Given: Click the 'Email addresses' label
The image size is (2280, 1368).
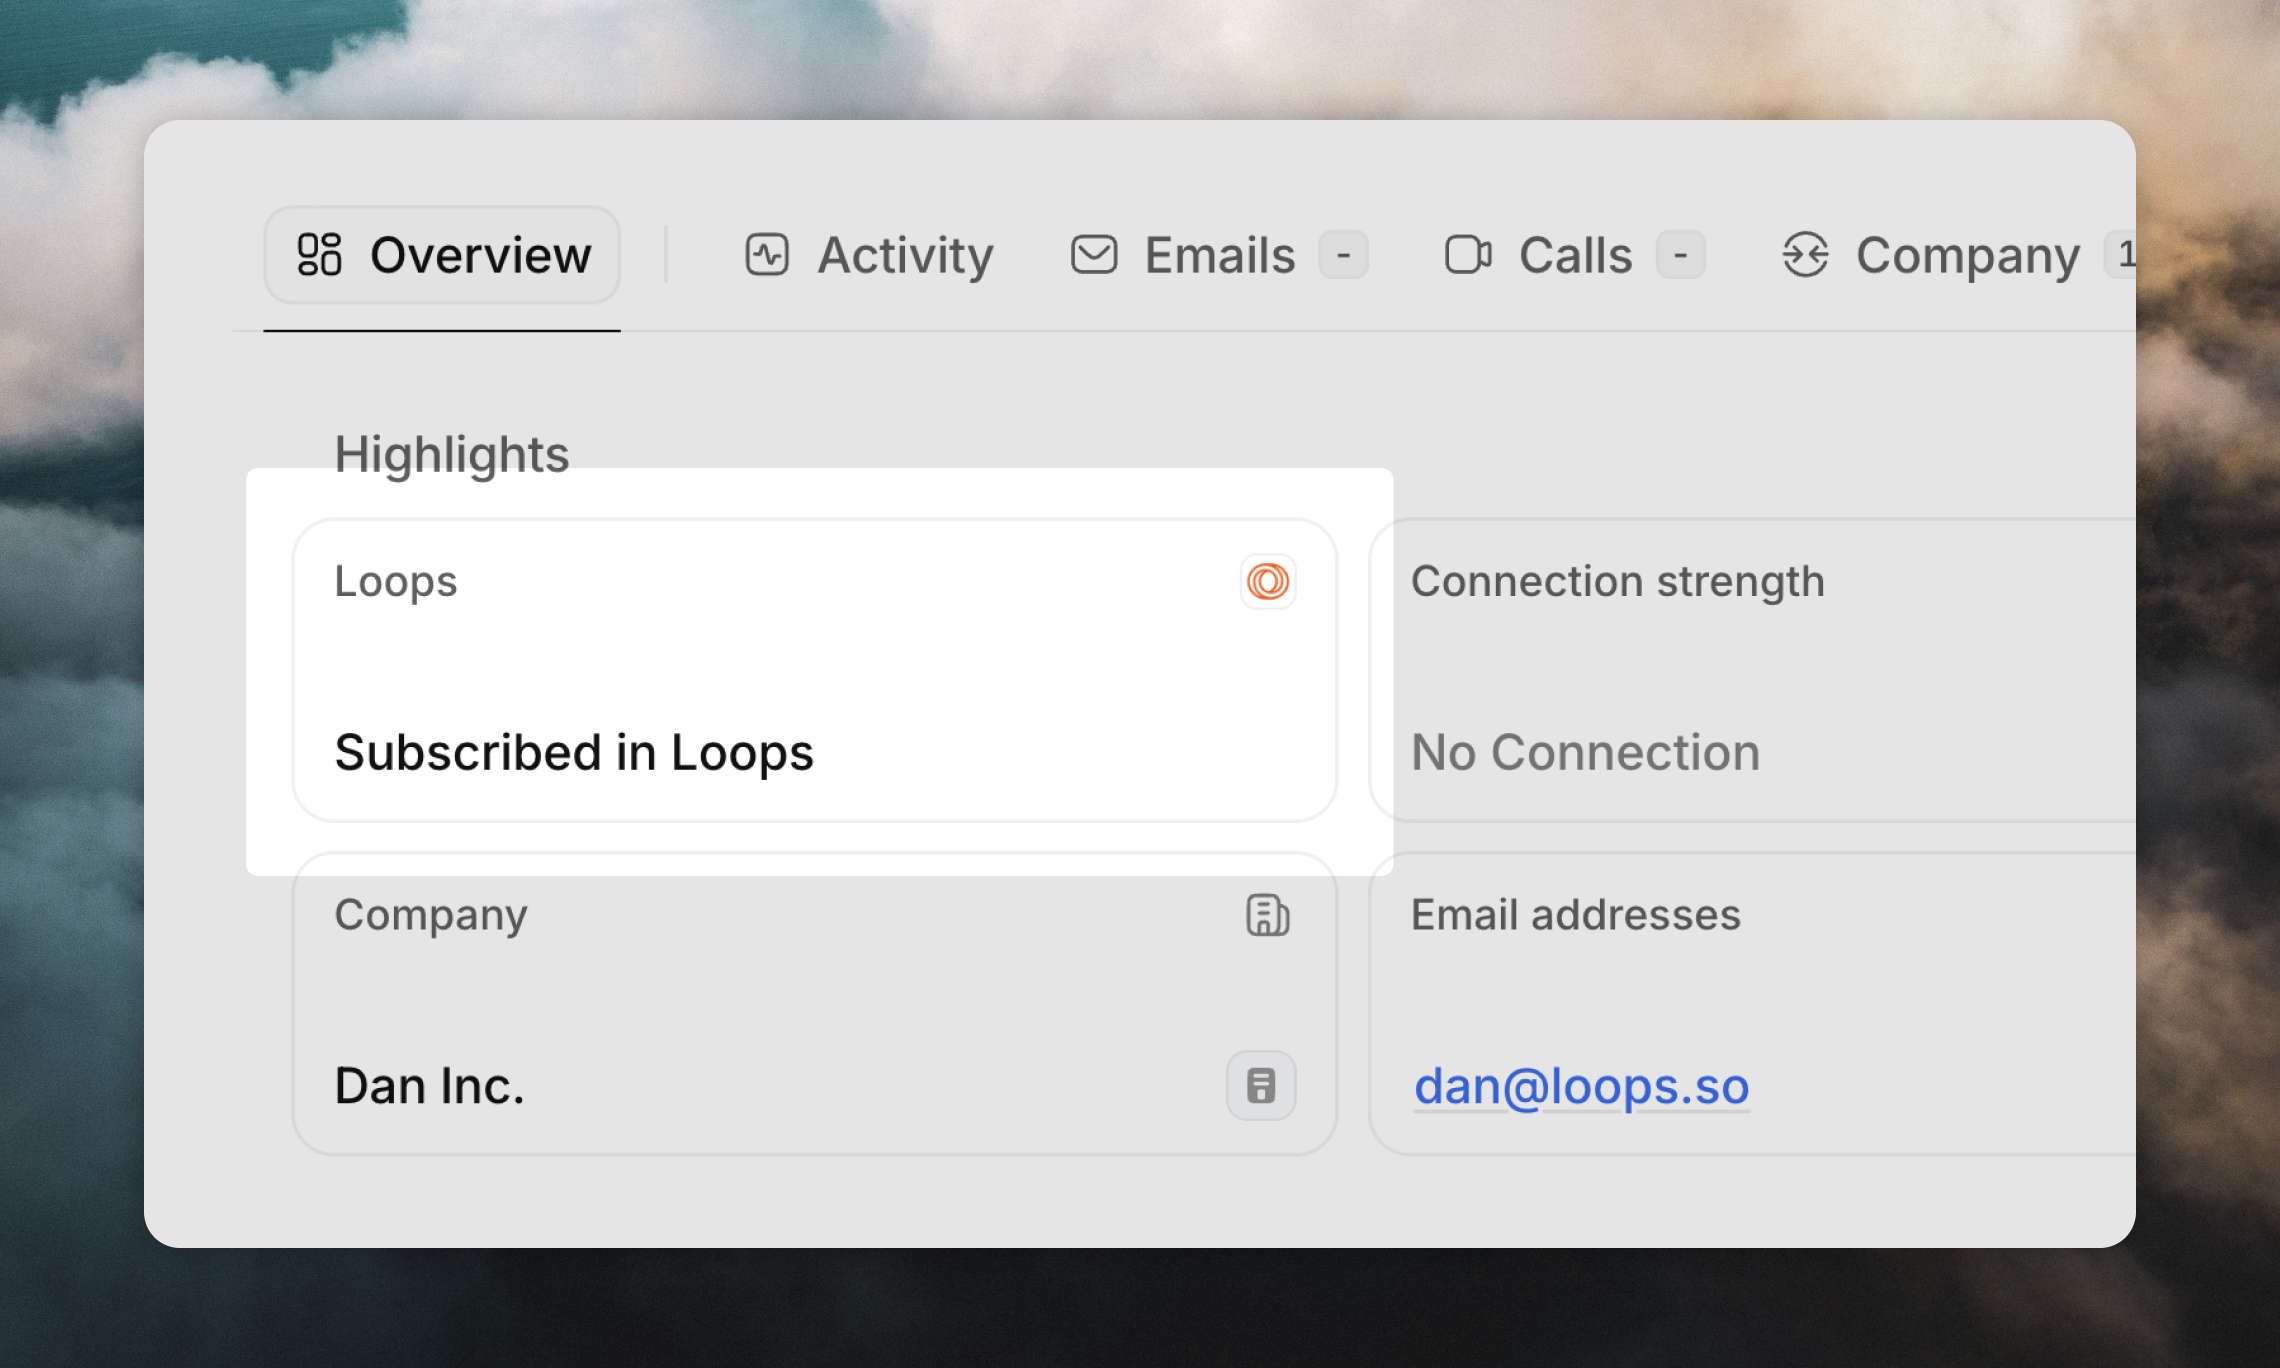Looking at the screenshot, I should (x=1575, y=915).
